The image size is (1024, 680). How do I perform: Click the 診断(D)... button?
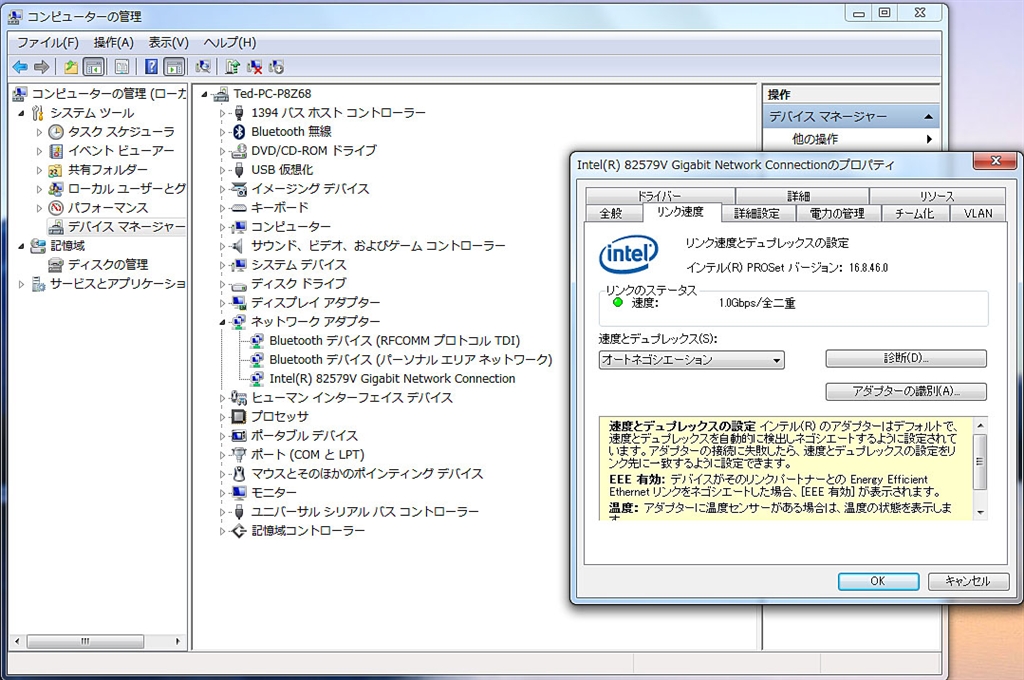click(906, 358)
